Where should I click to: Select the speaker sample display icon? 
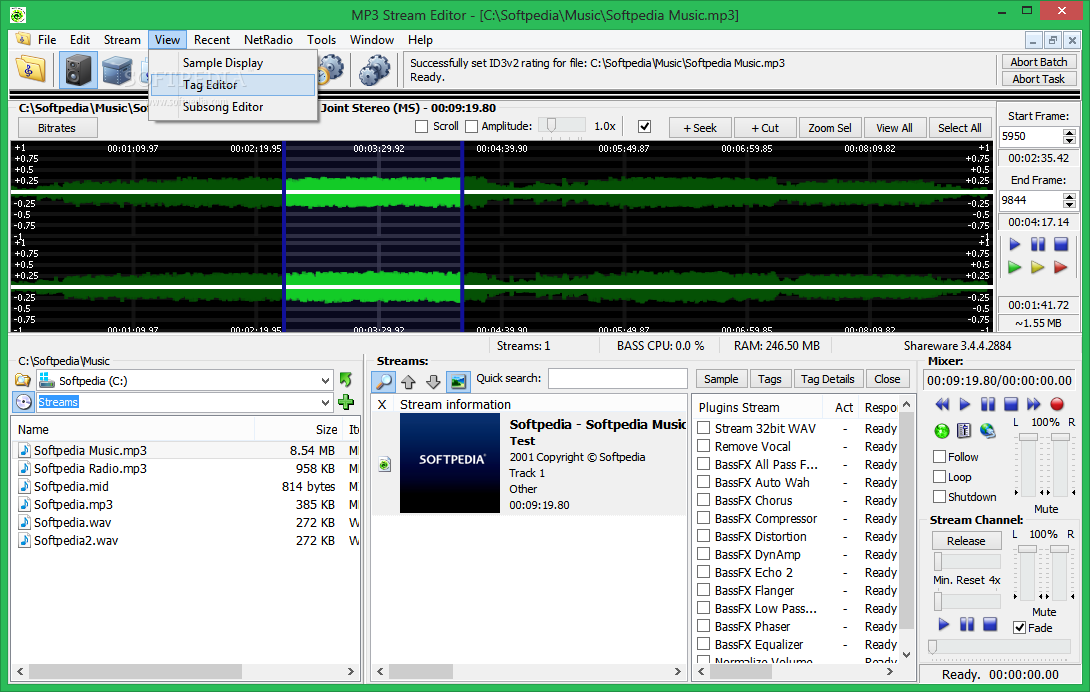(x=78, y=70)
